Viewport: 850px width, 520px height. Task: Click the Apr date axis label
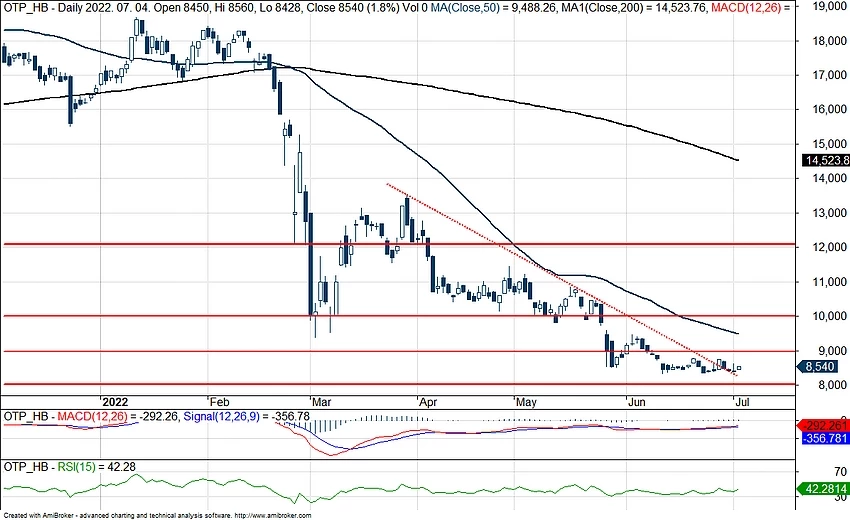(428, 402)
